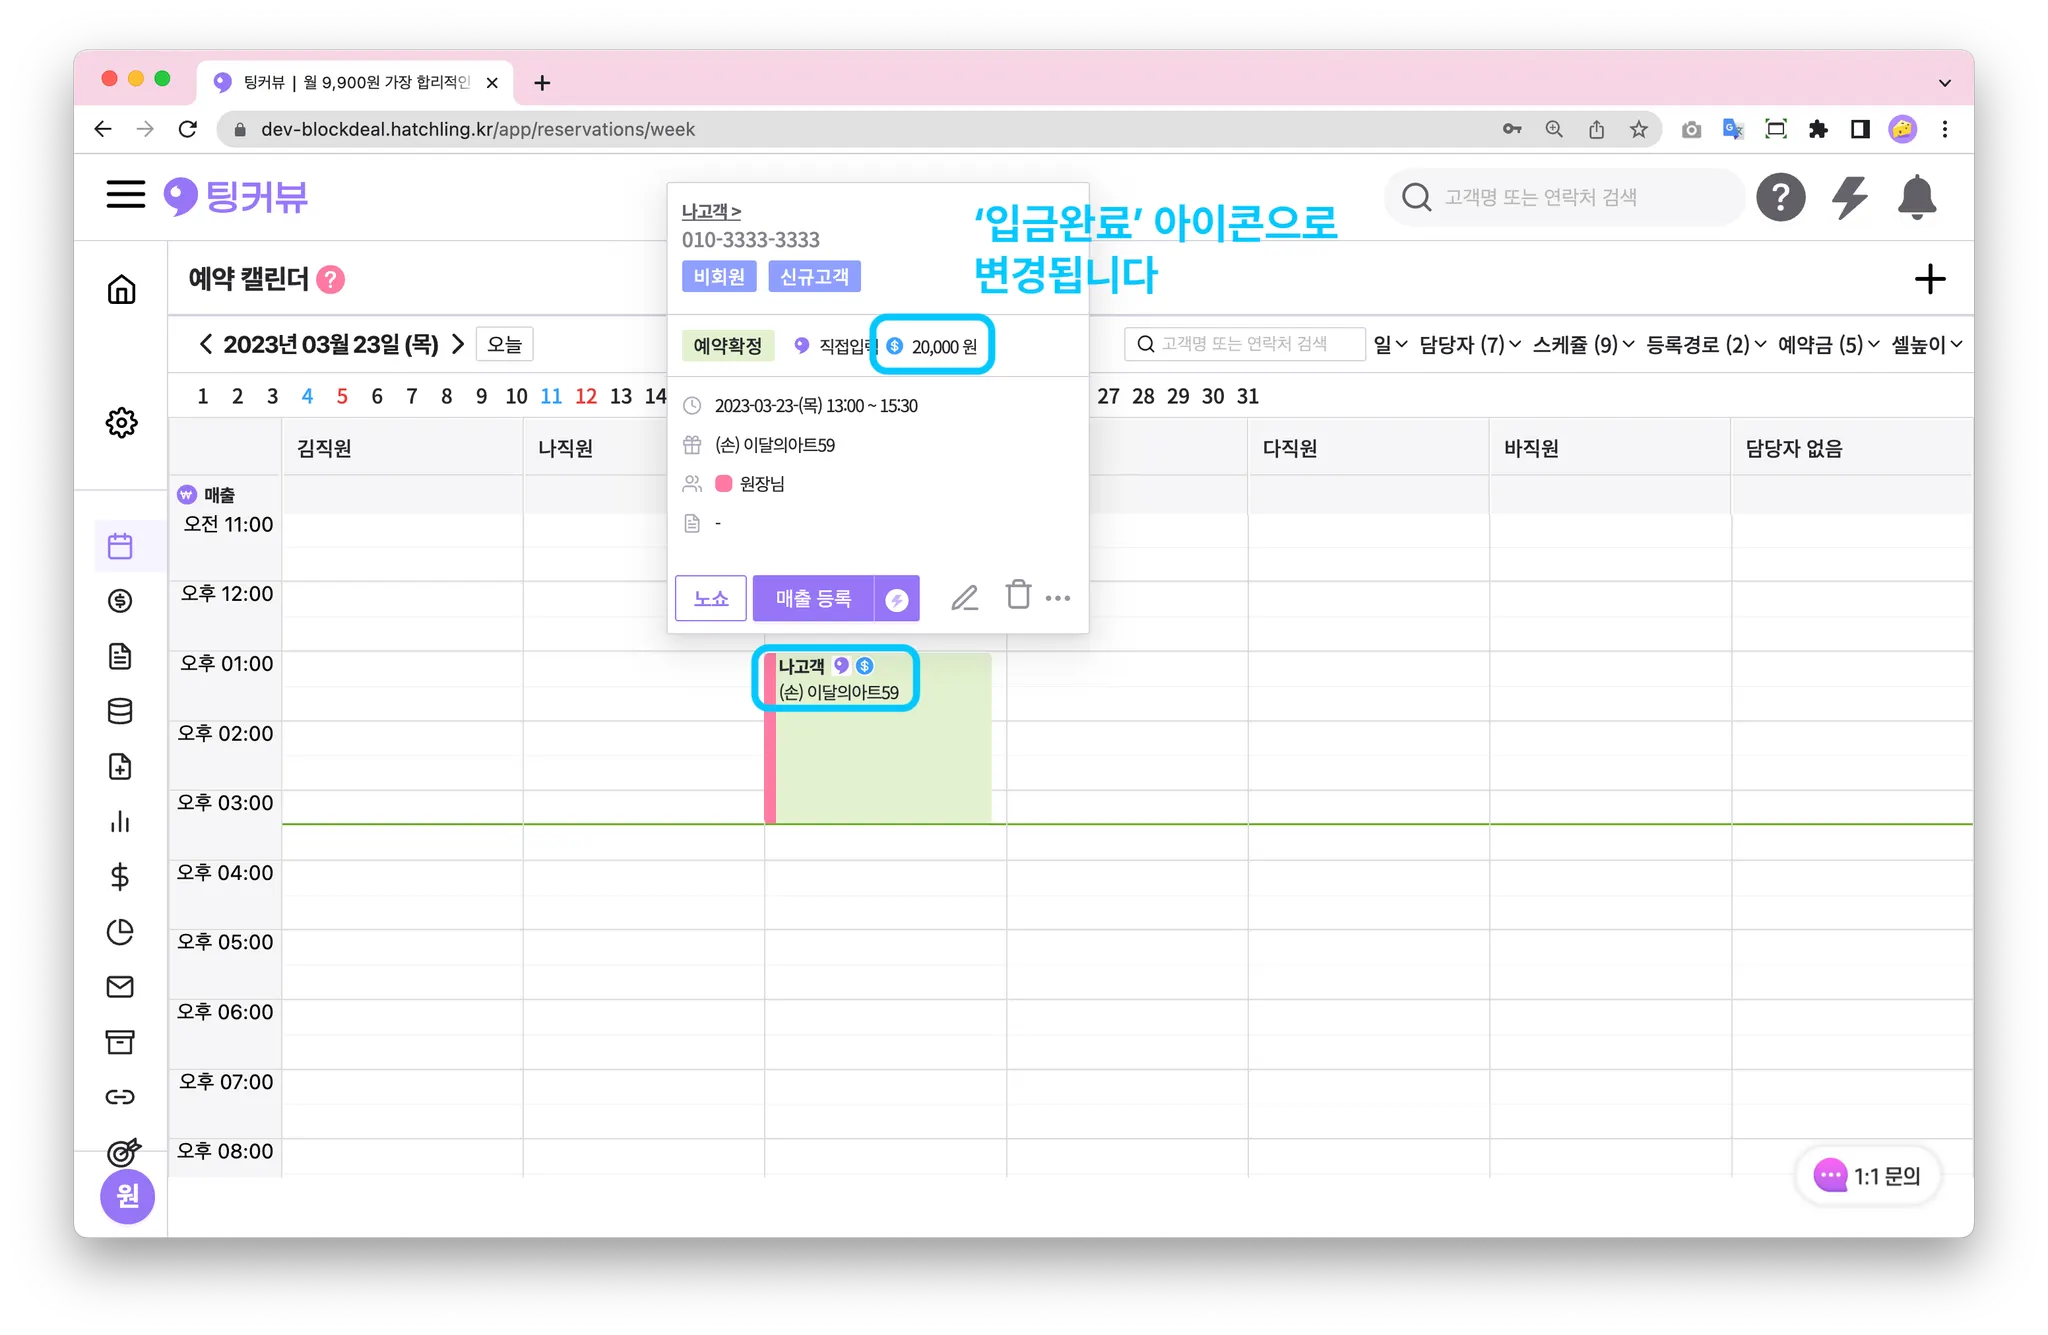This screenshot has height=1335, width=2048.
Task: Click the mail envelope sidebar icon
Action: (120, 987)
